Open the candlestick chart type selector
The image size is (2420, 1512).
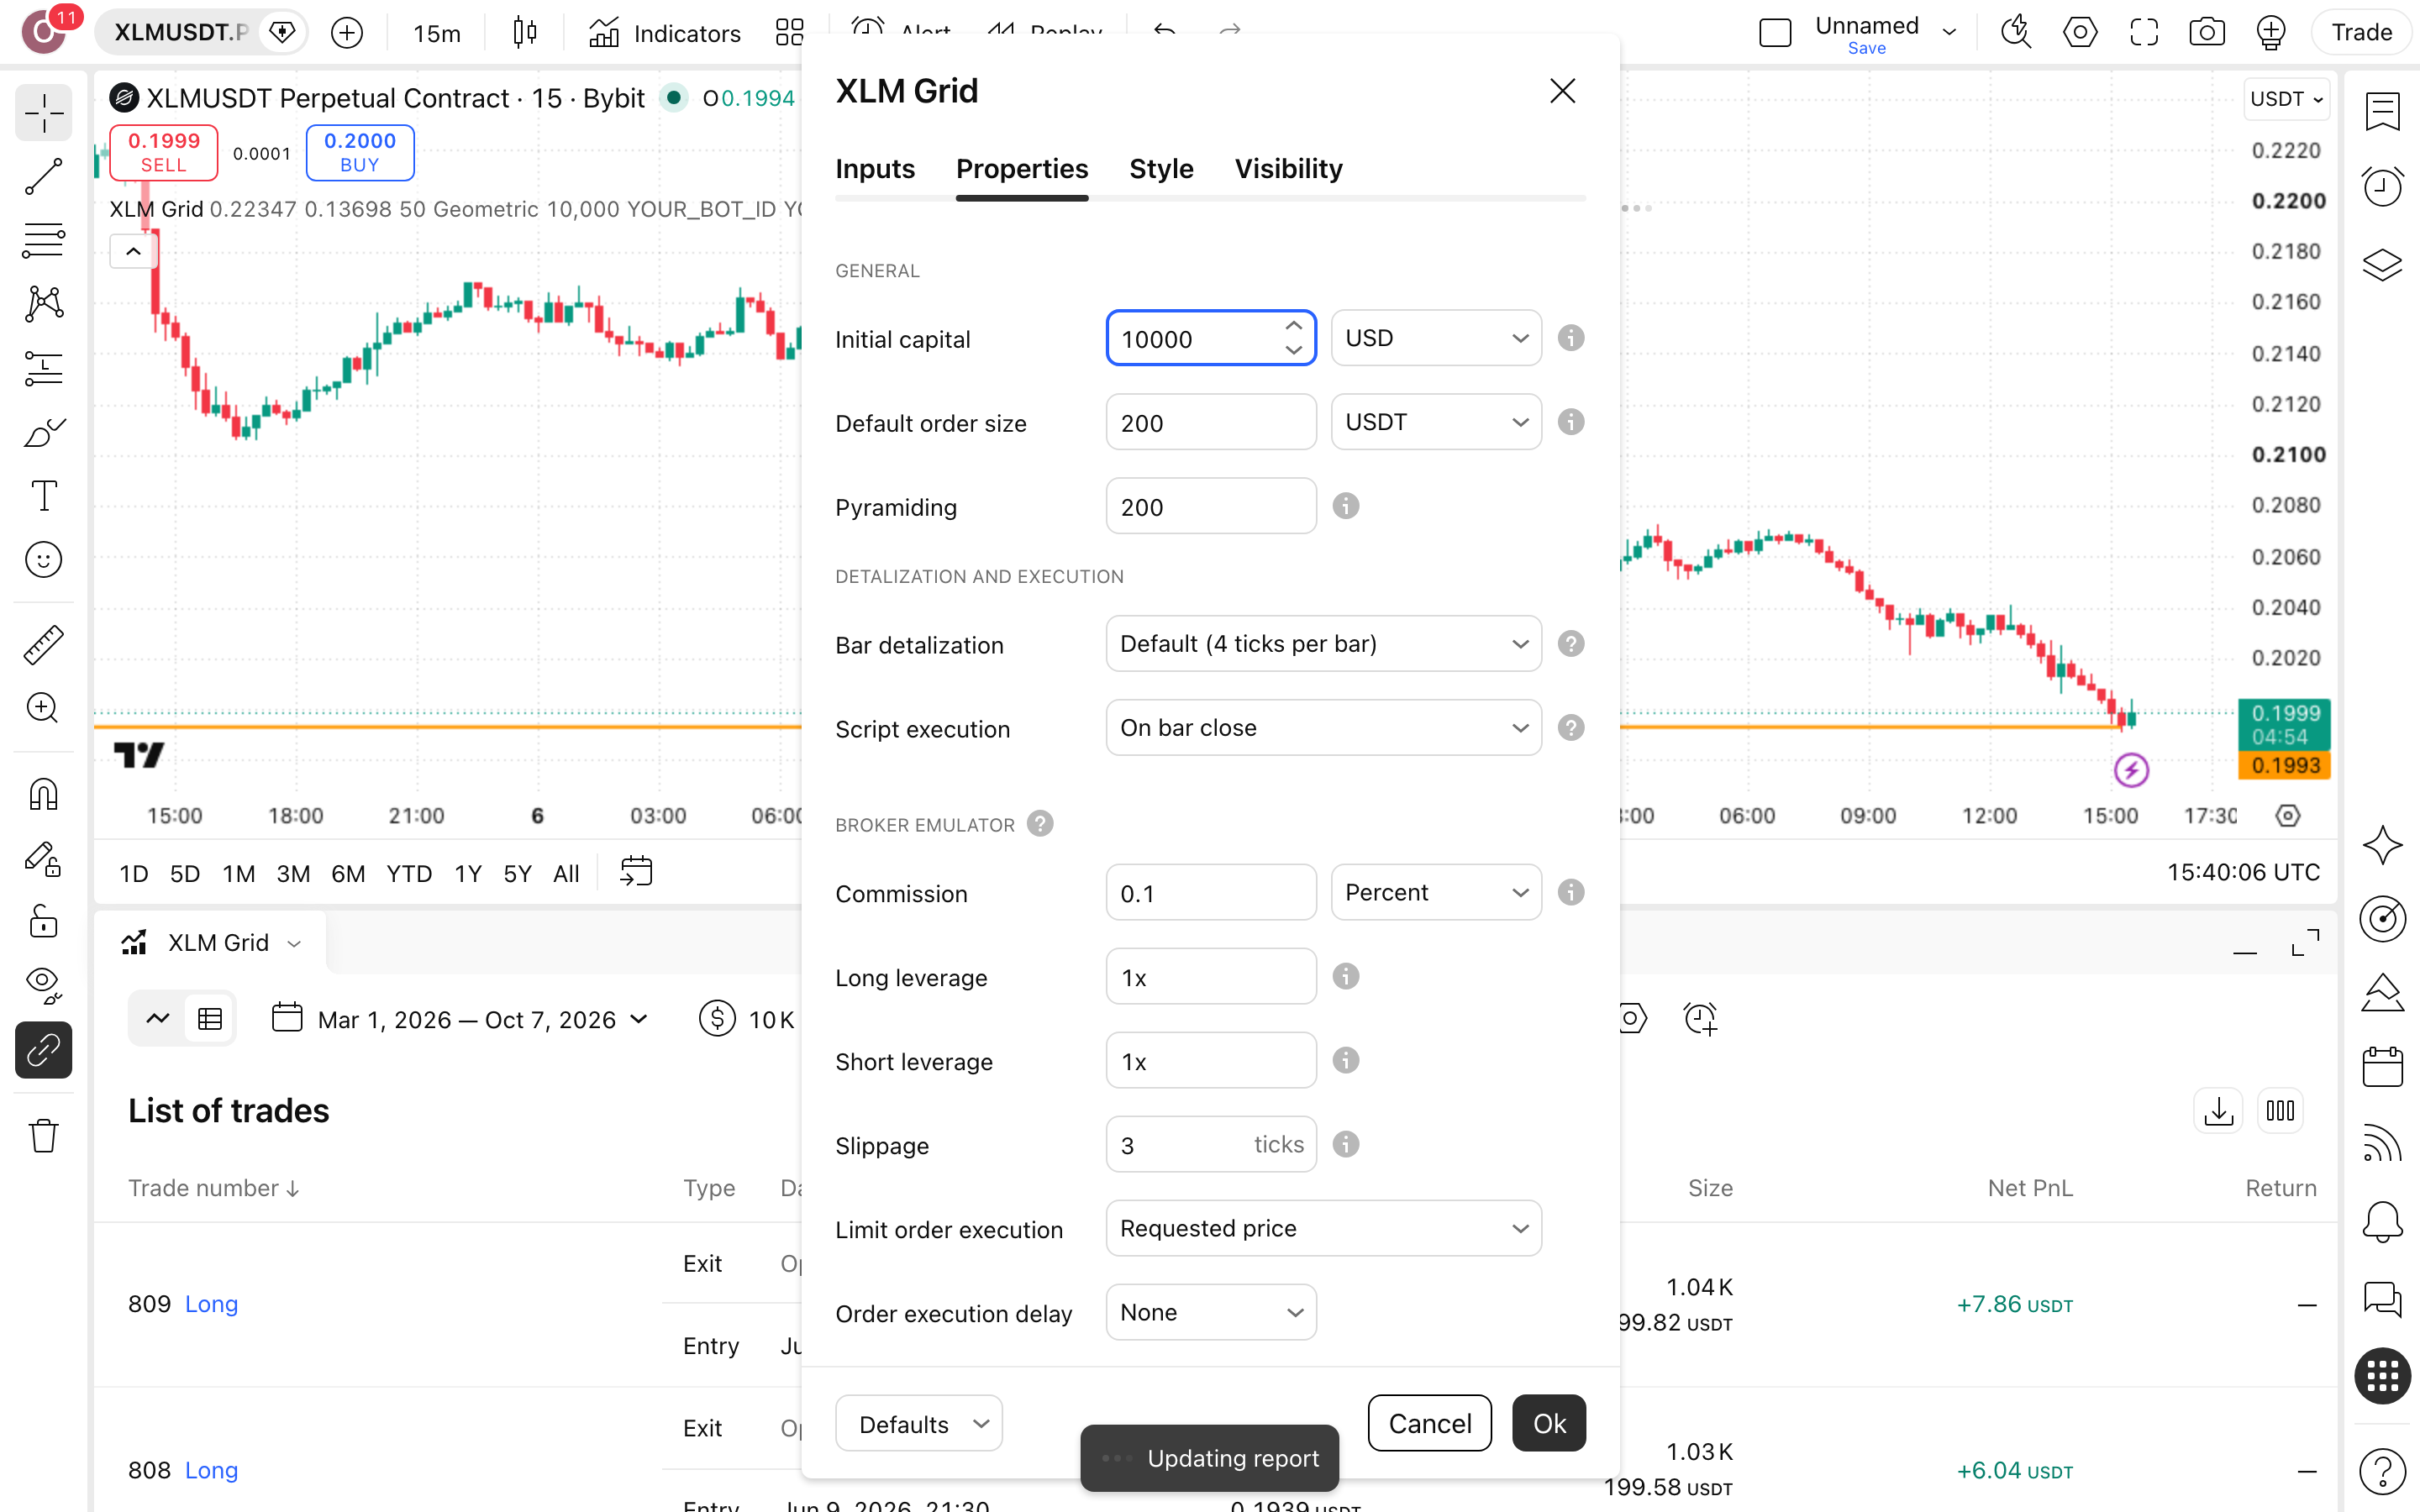pos(524,33)
